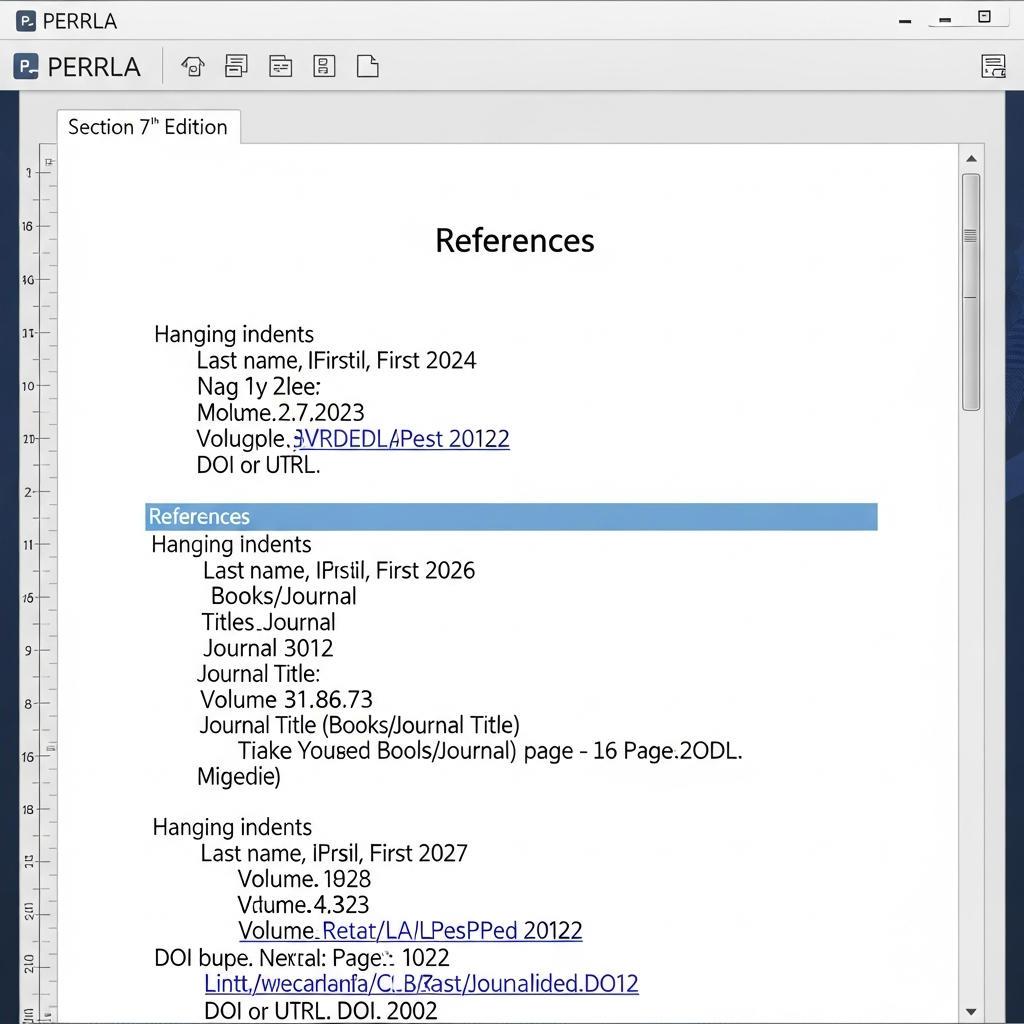The image size is (1024, 1024).
Task: Select the Section 7th Edition tab
Action: [148, 127]
